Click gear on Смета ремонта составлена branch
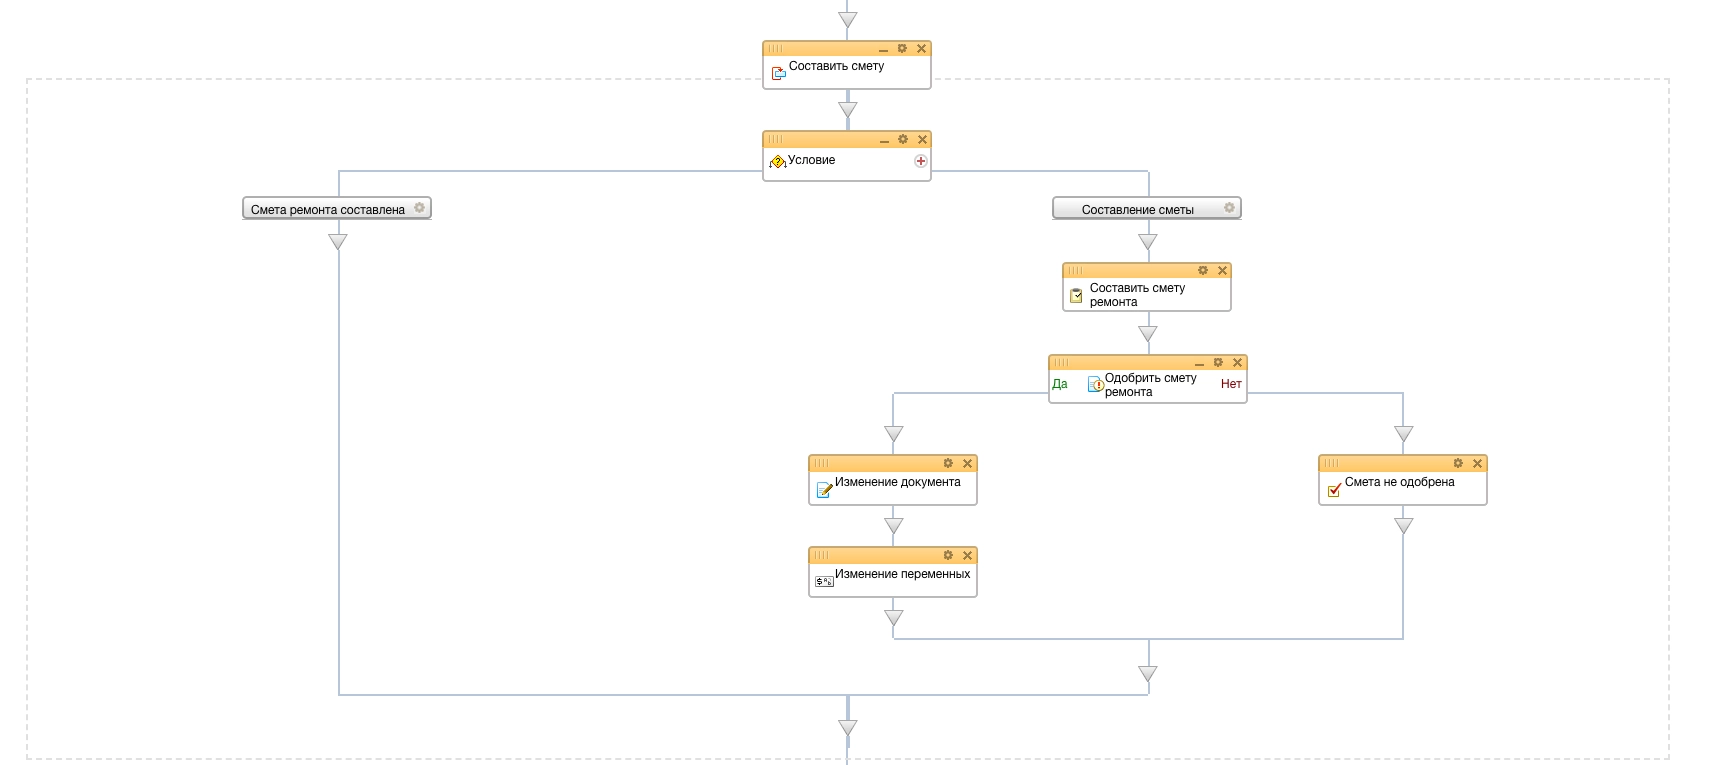Screen dimensions: 1709x765 (x=419, y=208)
